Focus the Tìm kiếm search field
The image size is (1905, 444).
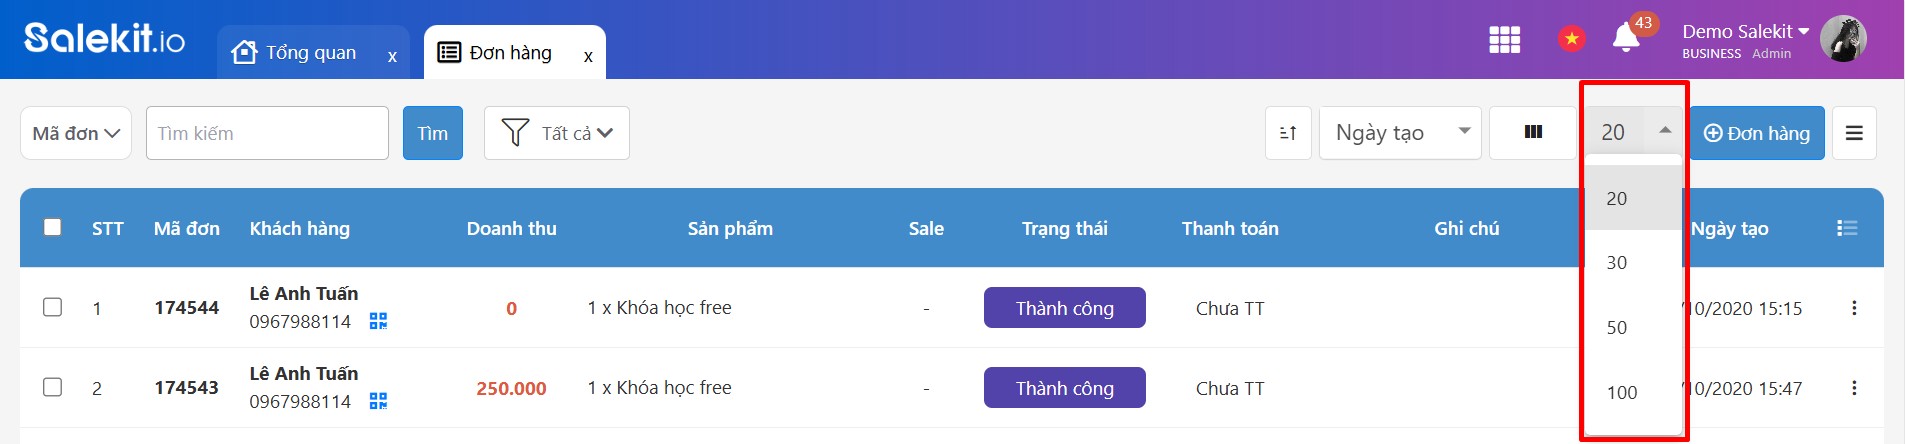pyautogui.click(x=267, y=133)
